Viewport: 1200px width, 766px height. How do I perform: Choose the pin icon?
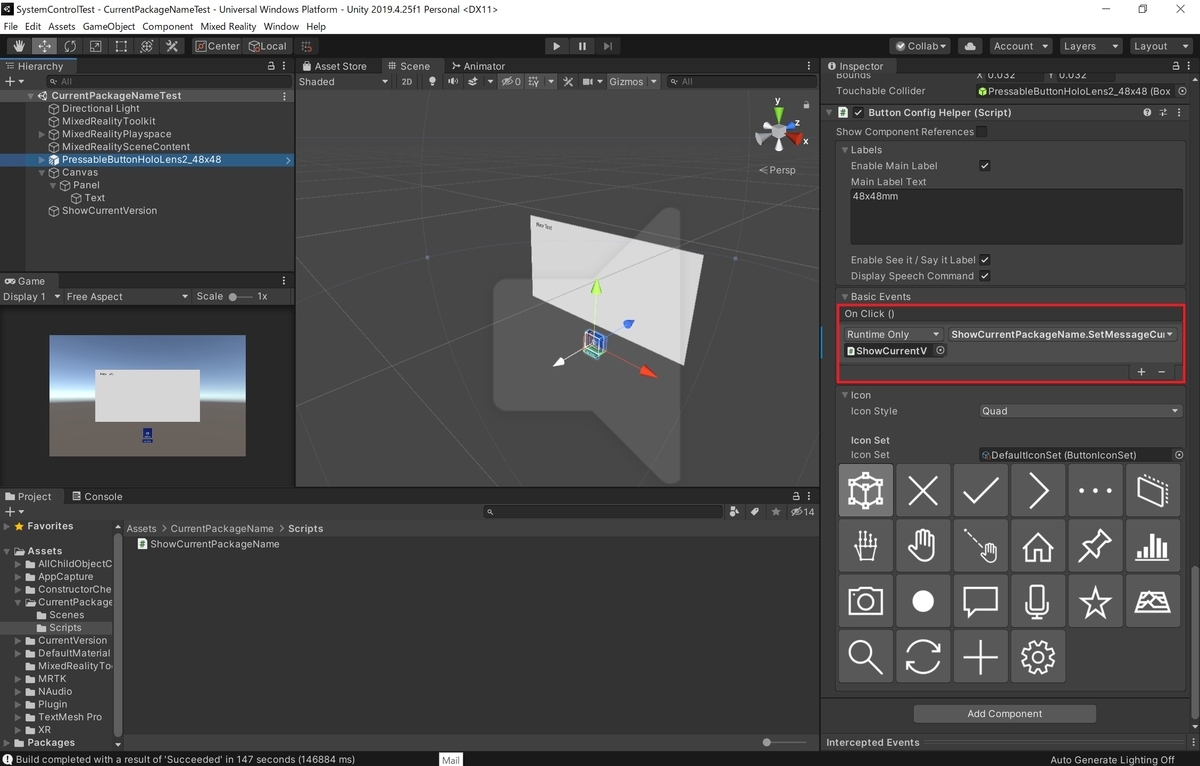(1095, 546)
